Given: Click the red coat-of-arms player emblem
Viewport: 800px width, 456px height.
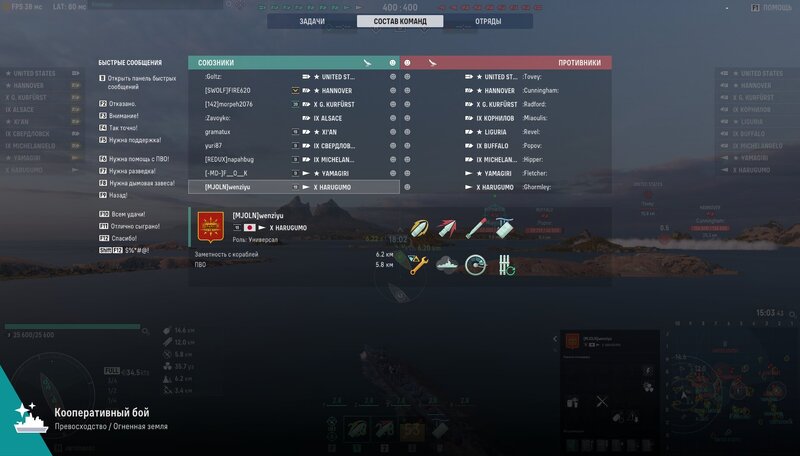Looking at the screenshot, I should point(211,227).
